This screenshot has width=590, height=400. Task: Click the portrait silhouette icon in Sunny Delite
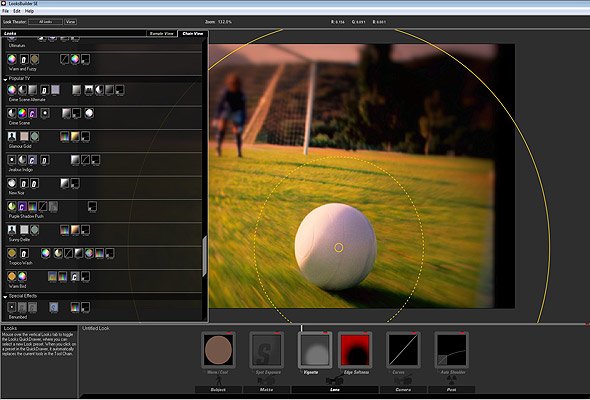(x=12, y=230)
